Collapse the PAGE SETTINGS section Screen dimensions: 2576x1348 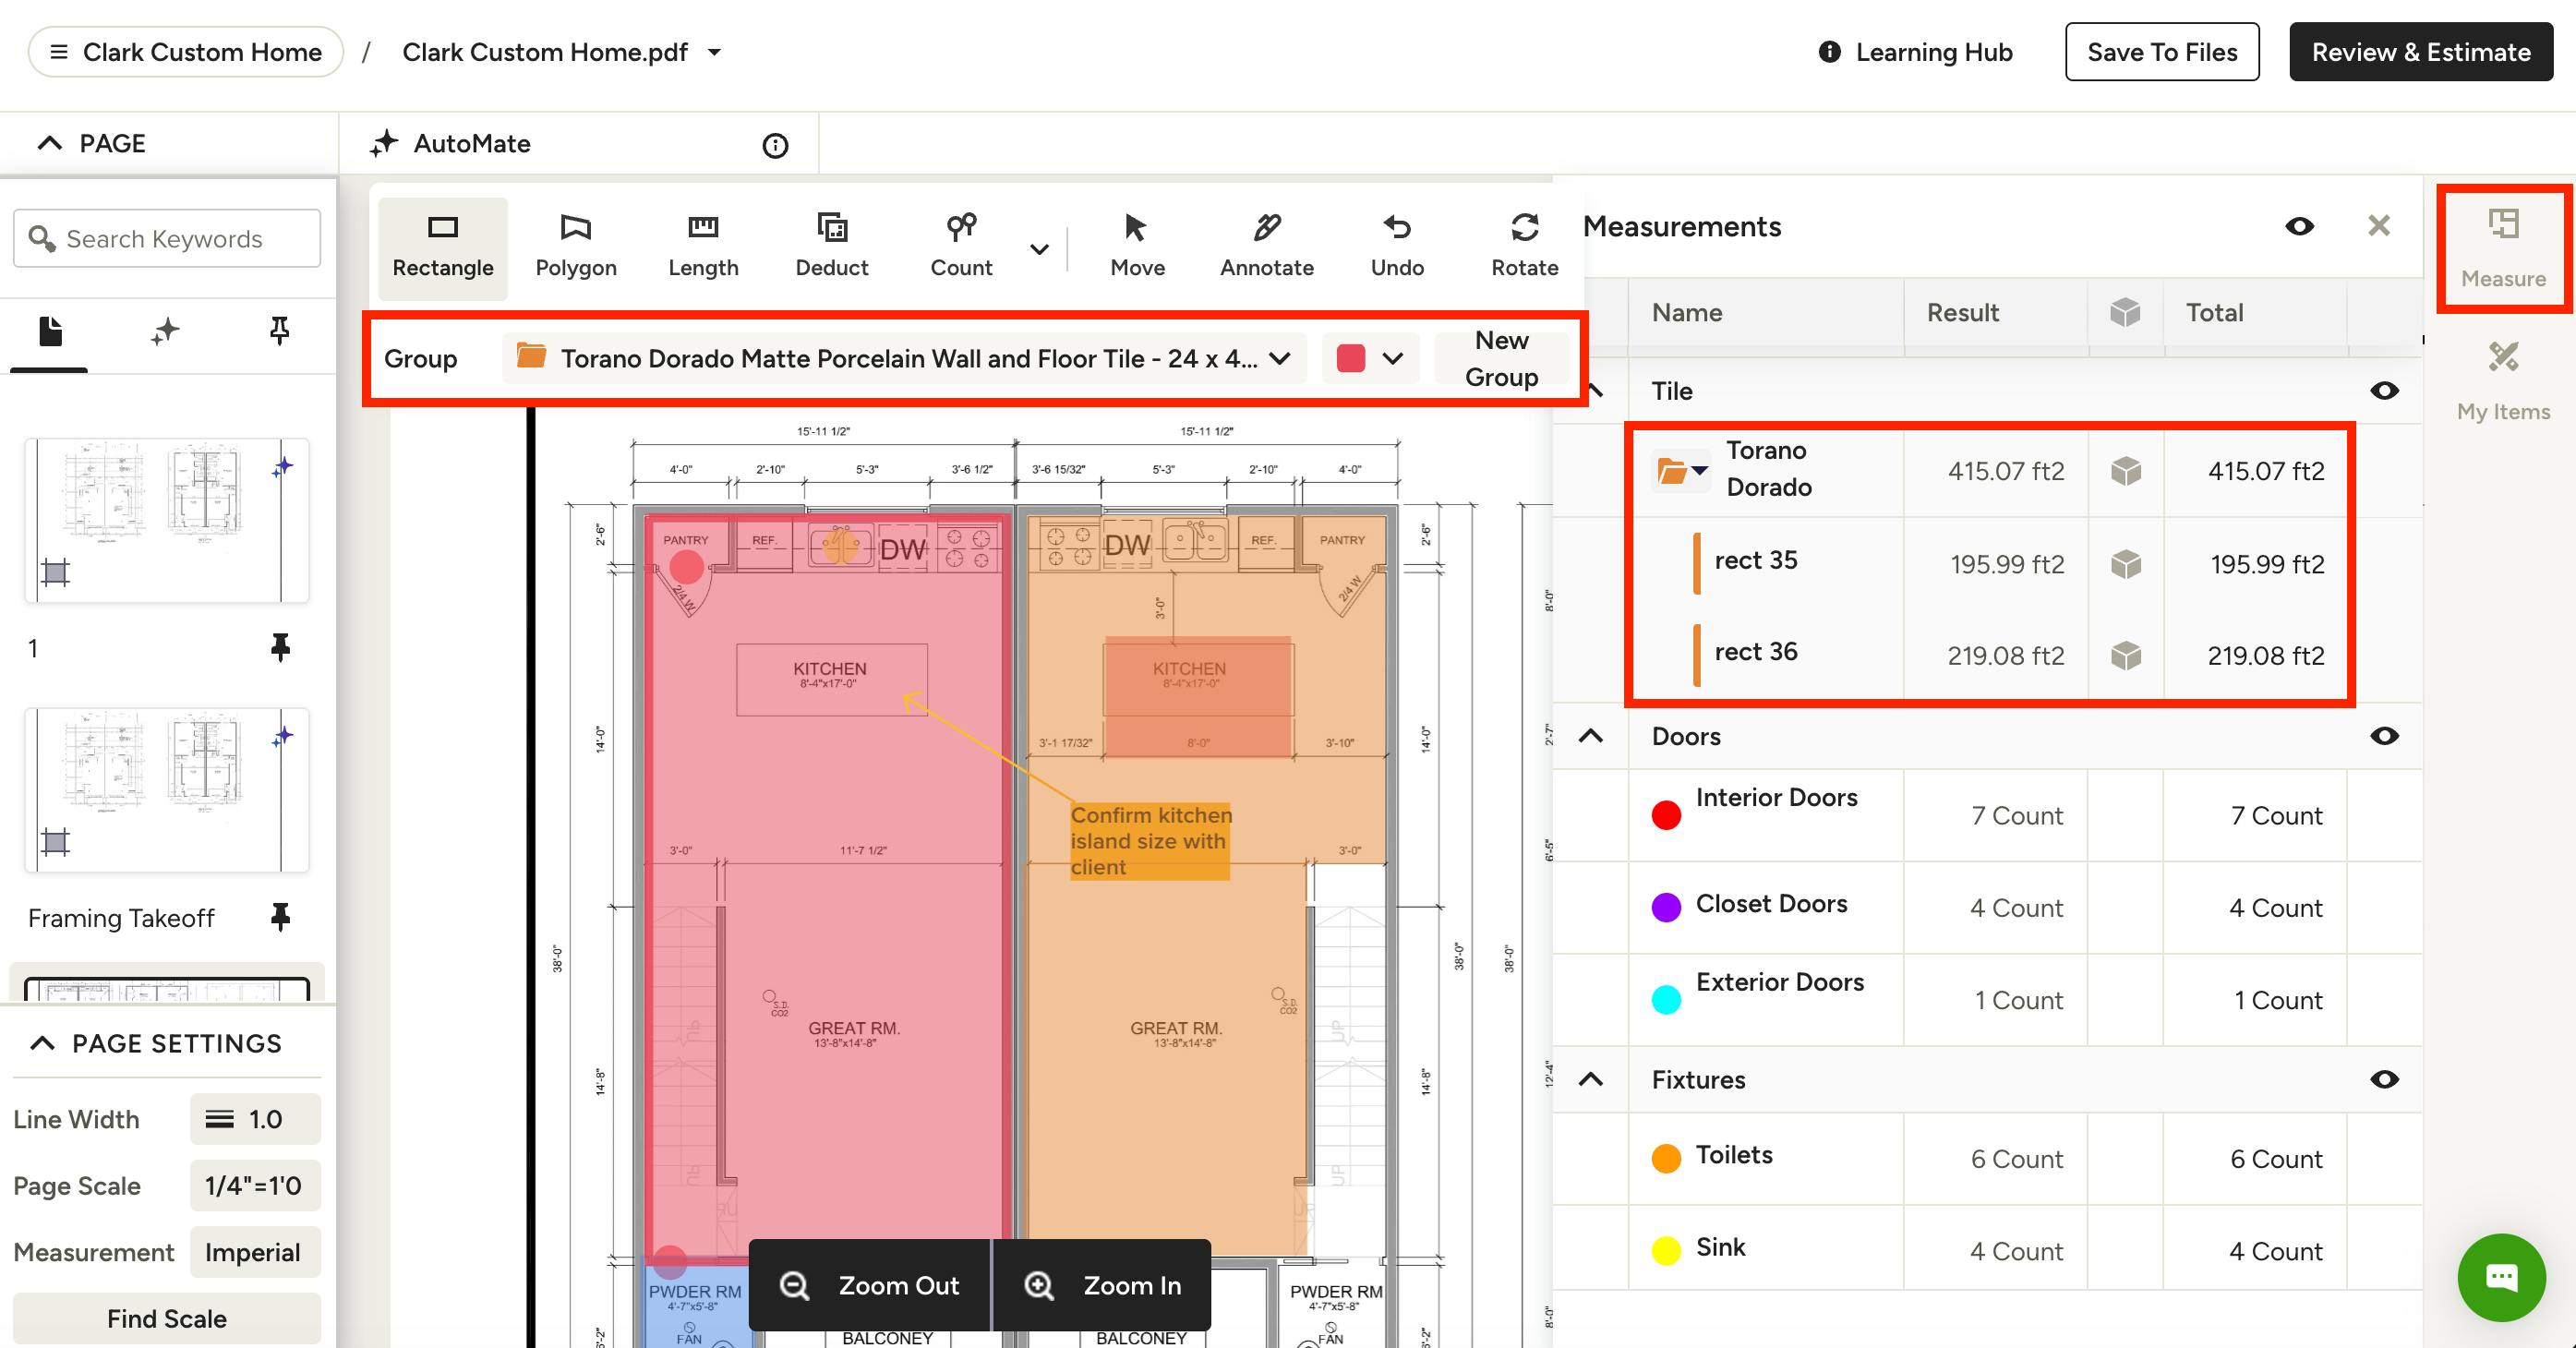click(x=42, y=1043)
